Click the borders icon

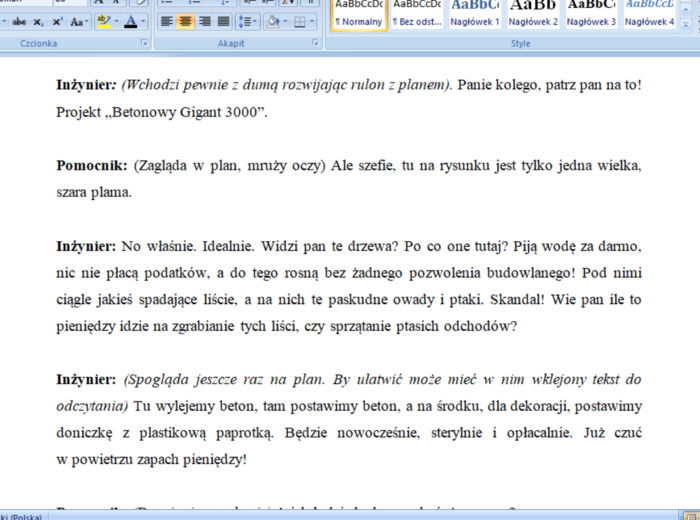299,21
